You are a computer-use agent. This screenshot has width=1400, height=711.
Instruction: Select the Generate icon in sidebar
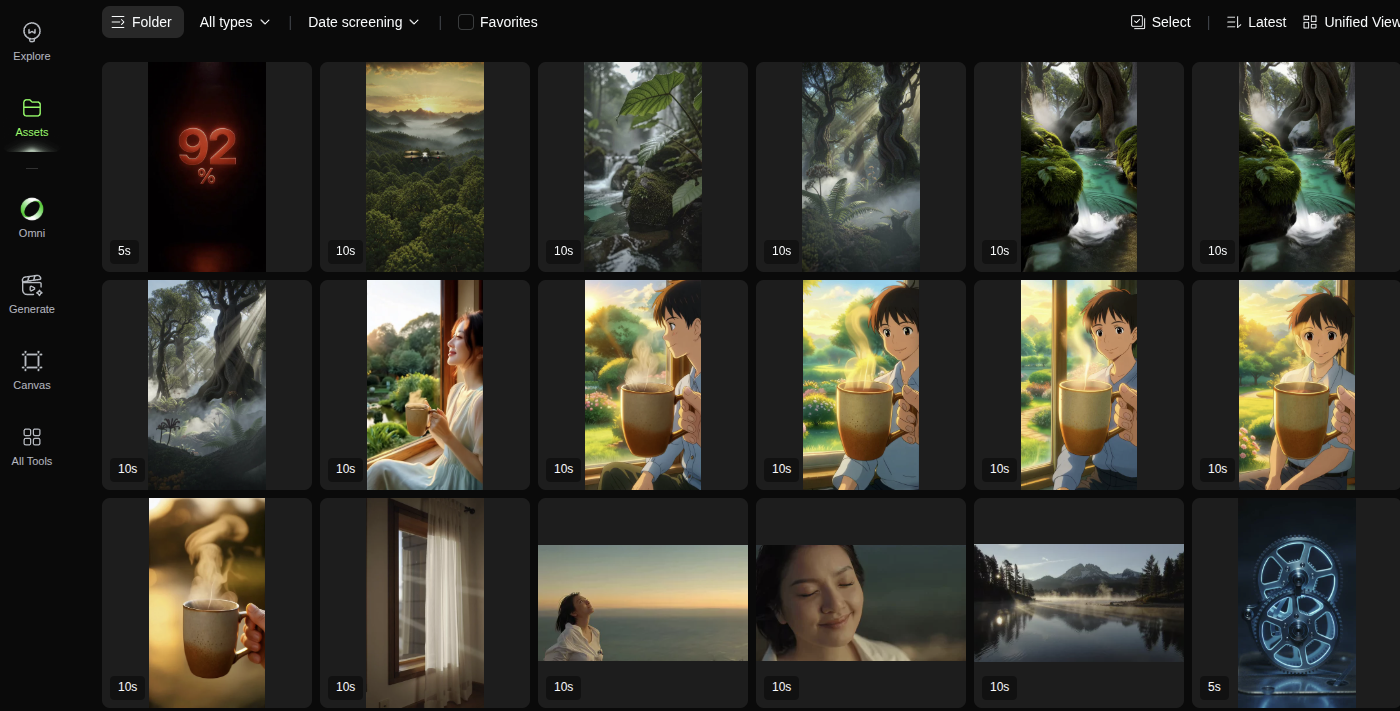click(x=32, y=285)
